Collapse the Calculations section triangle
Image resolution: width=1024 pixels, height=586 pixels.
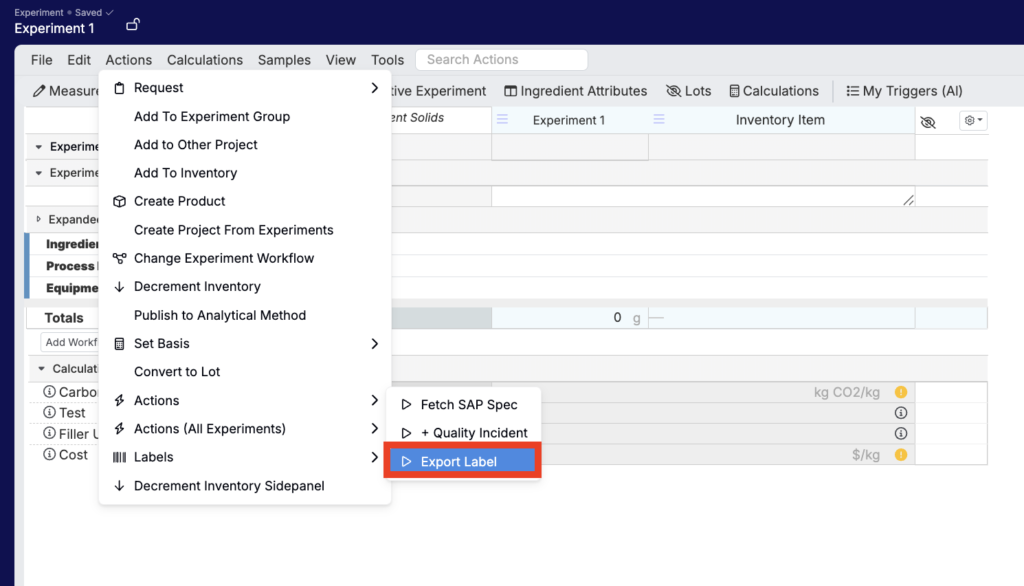(41, 368)
